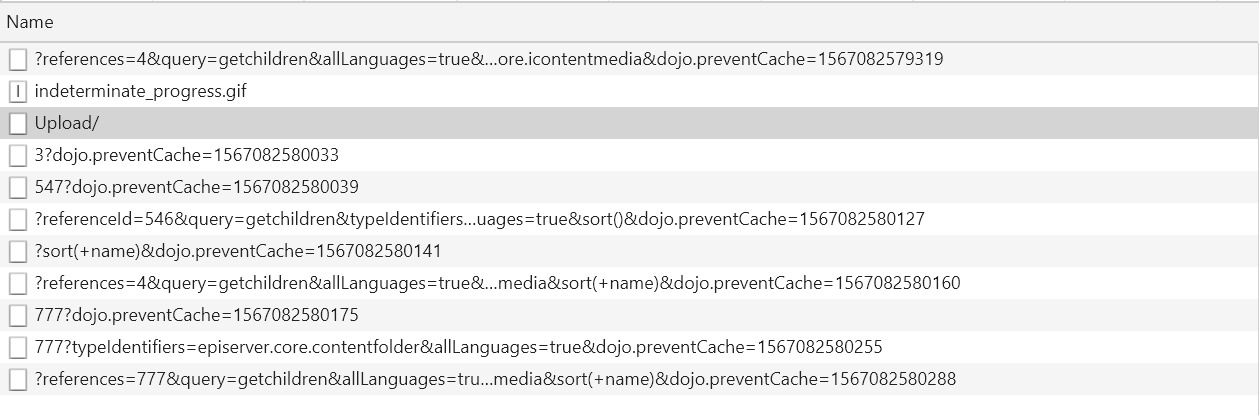The height and width of the screenshot is (415, 1259).
Task: Click the file icon next to 547?dojo.preventCache request
Action: tap(18, 188)
